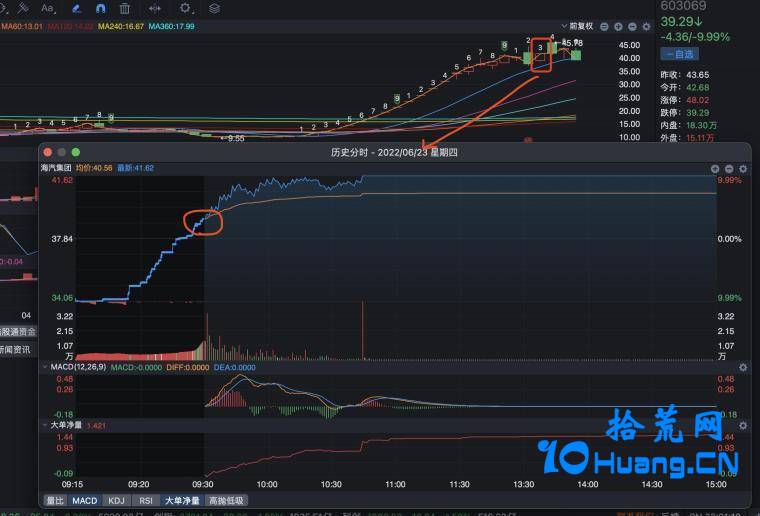Click the 今开 42.68 value

(697, 88)
